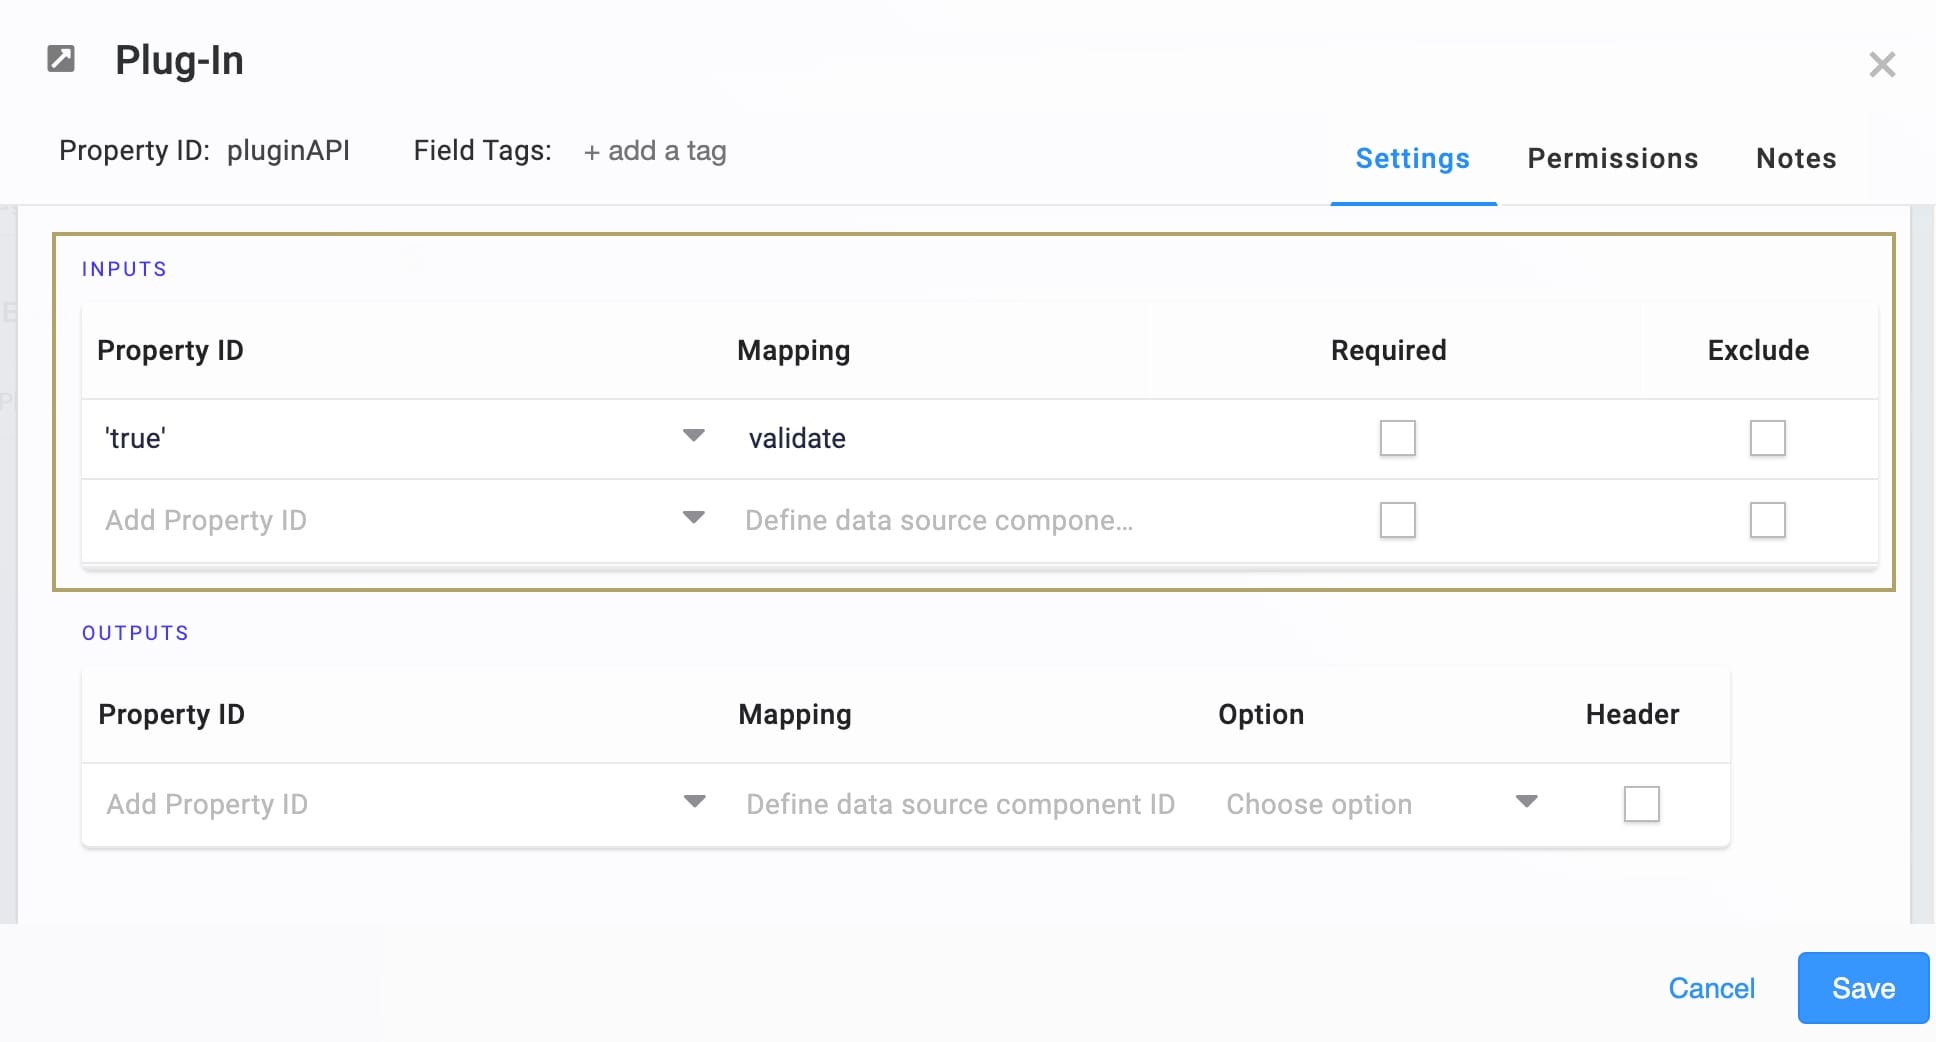Click the INPUTS section heading

tap(124, 269)
